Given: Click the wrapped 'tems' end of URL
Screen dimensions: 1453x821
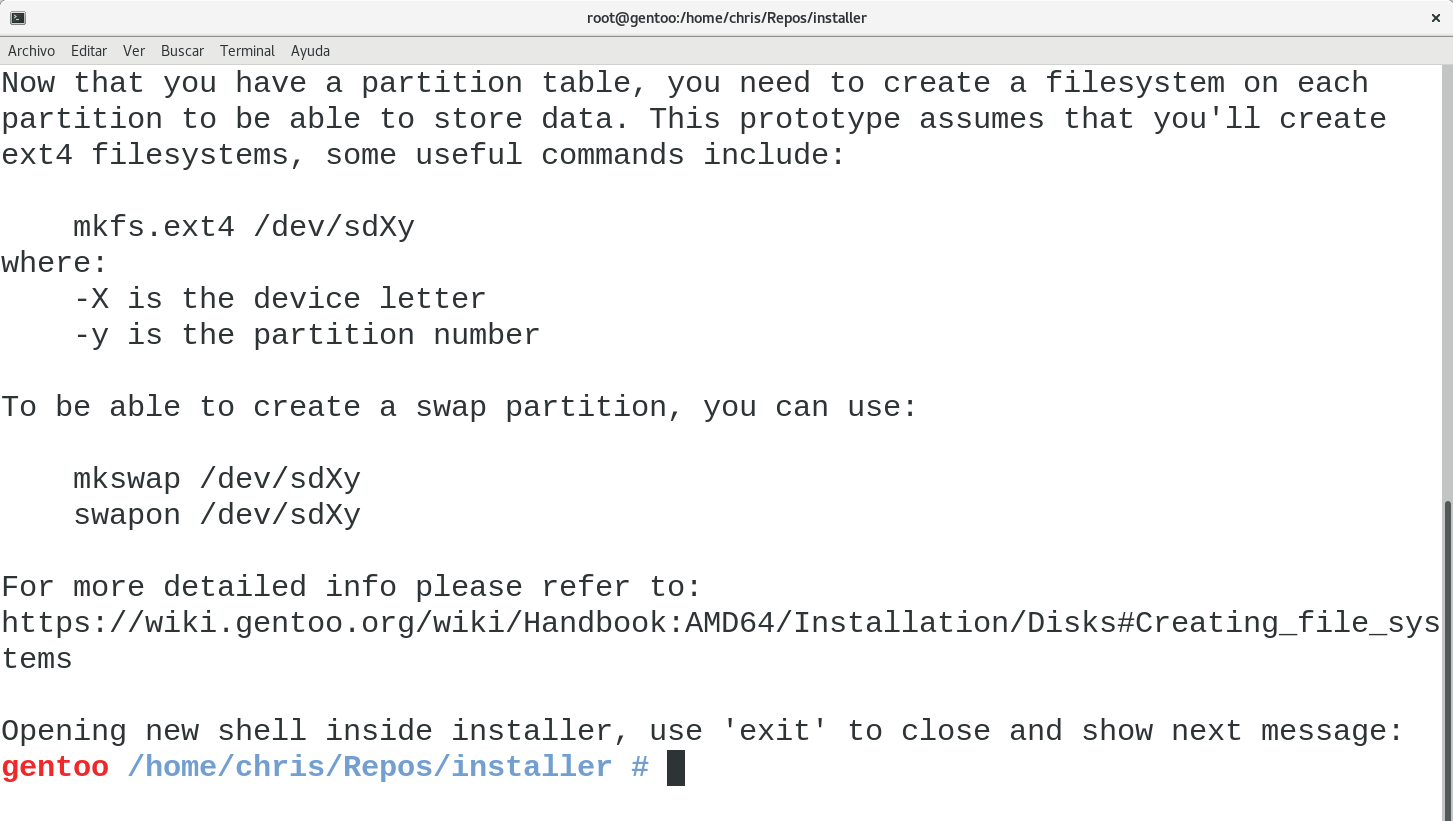Looking at the screenshot, I should pyautogui.click(x=37, y=659).
